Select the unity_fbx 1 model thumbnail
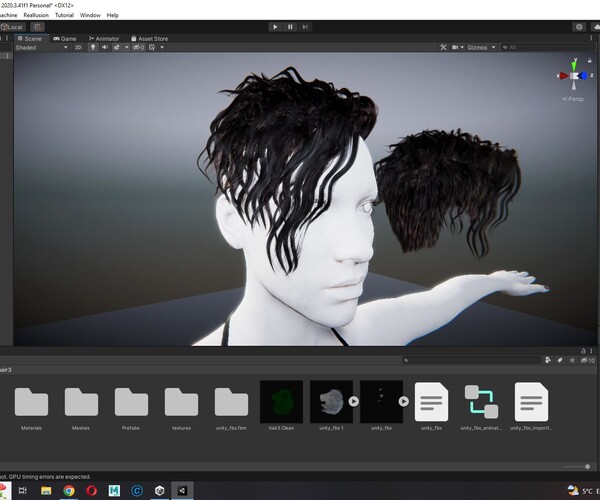600x500 pixels. [x=331, y=402]
